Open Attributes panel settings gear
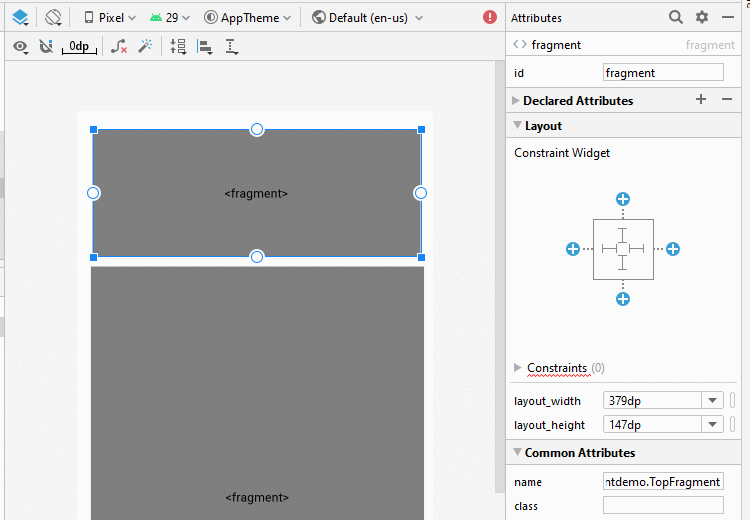 point(702,17)
